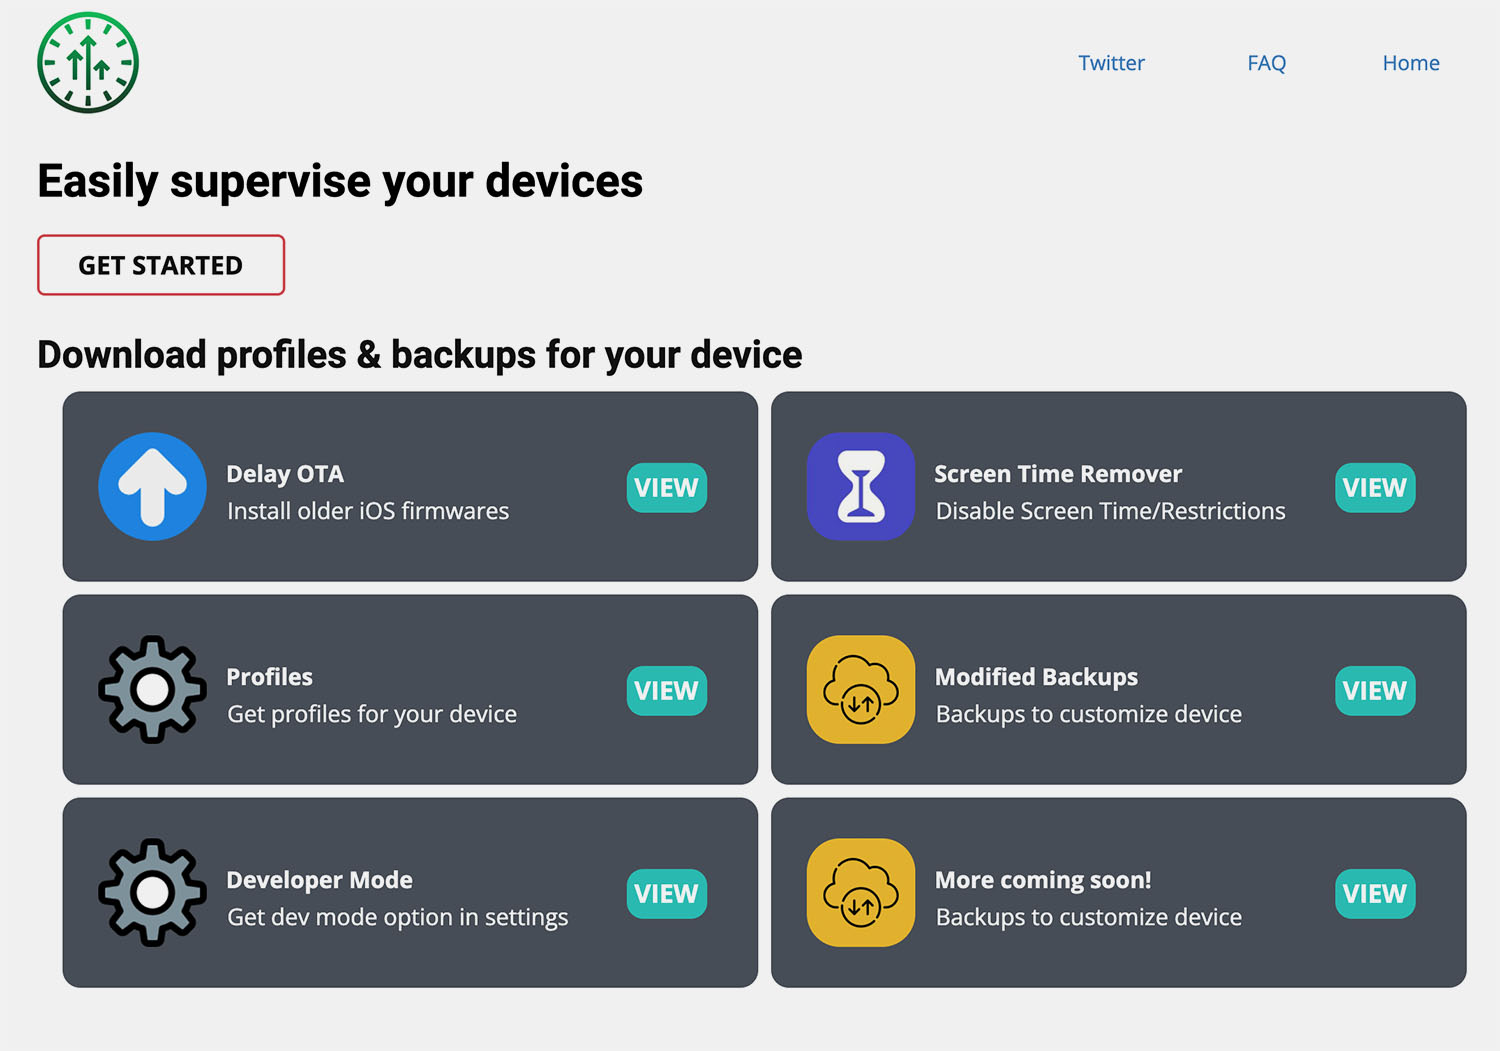
Task: Click the 'Modified Backups' title
Action: pos(1036,677)
